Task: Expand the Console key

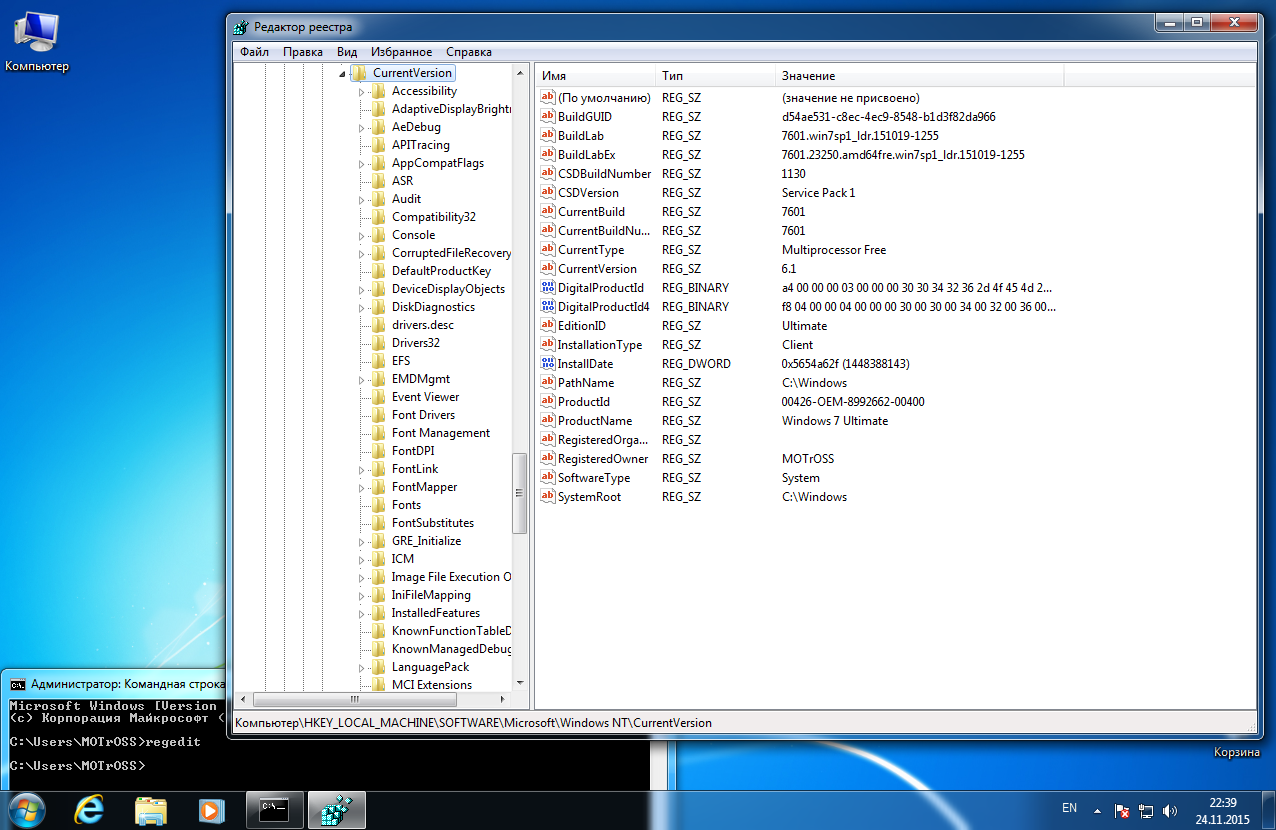Action: 362,236
